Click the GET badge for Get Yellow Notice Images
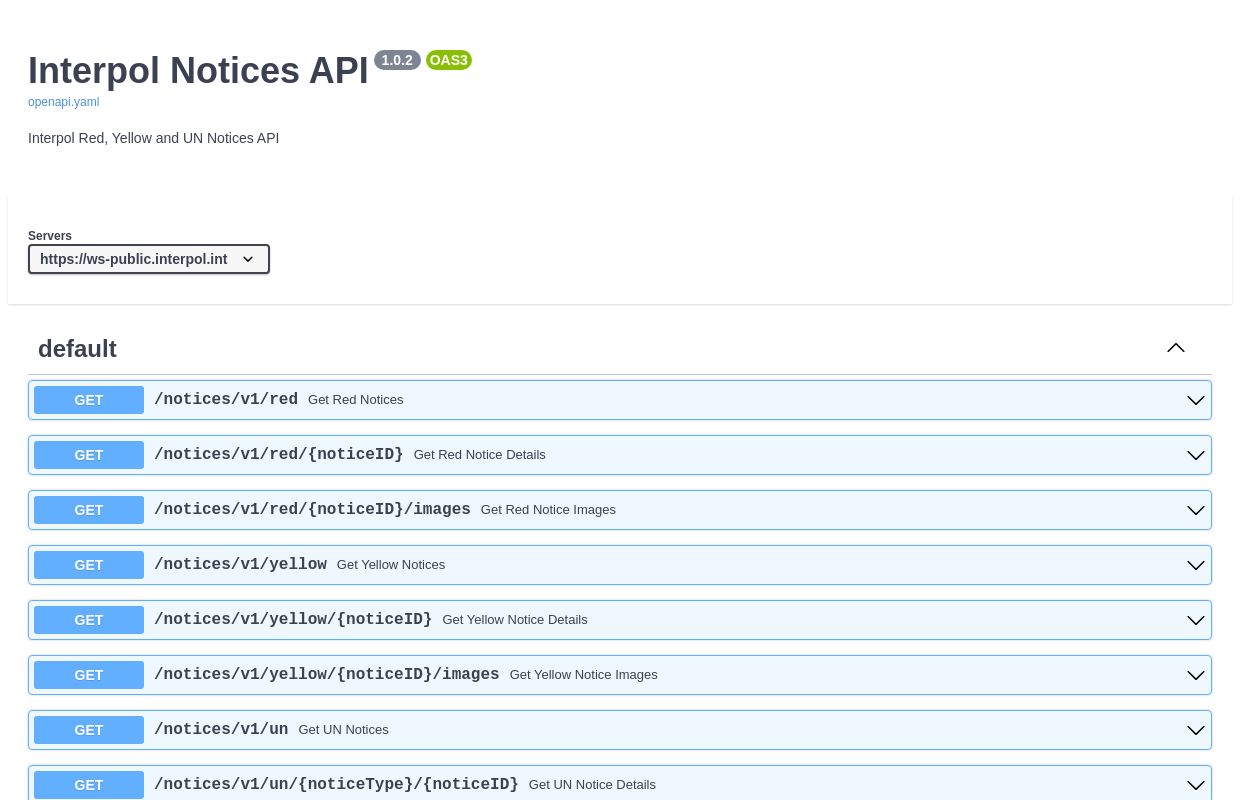This screenshot has width=1240, height=800. click(89, 675)
